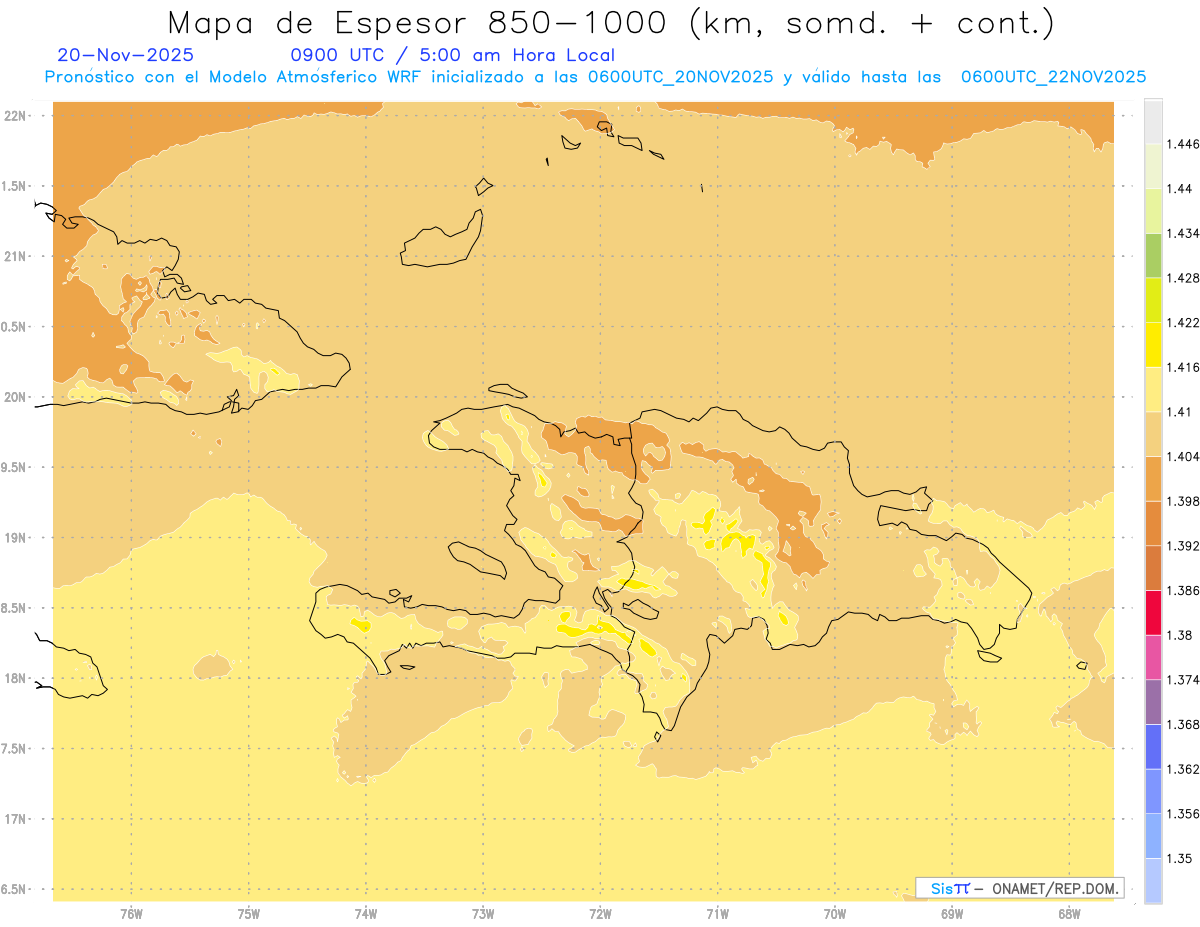The width and height of the screenshot is (1200, 927).
Task: Click the color bar value "1.386"
Action: pyautogui.click(x=1182, y=590)
